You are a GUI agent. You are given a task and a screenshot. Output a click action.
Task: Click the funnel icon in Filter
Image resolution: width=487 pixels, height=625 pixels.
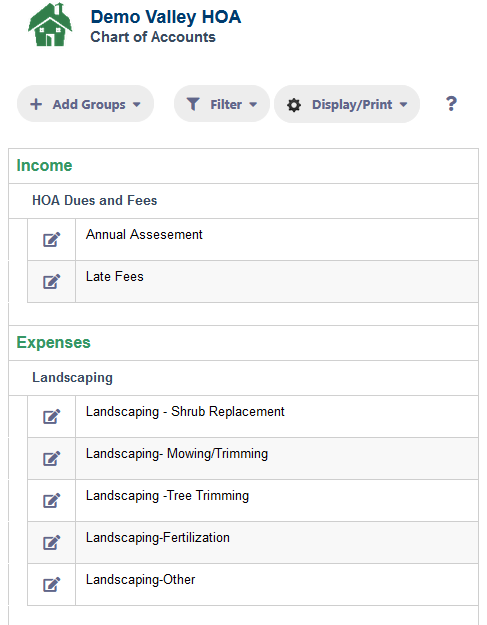[193, 104]
